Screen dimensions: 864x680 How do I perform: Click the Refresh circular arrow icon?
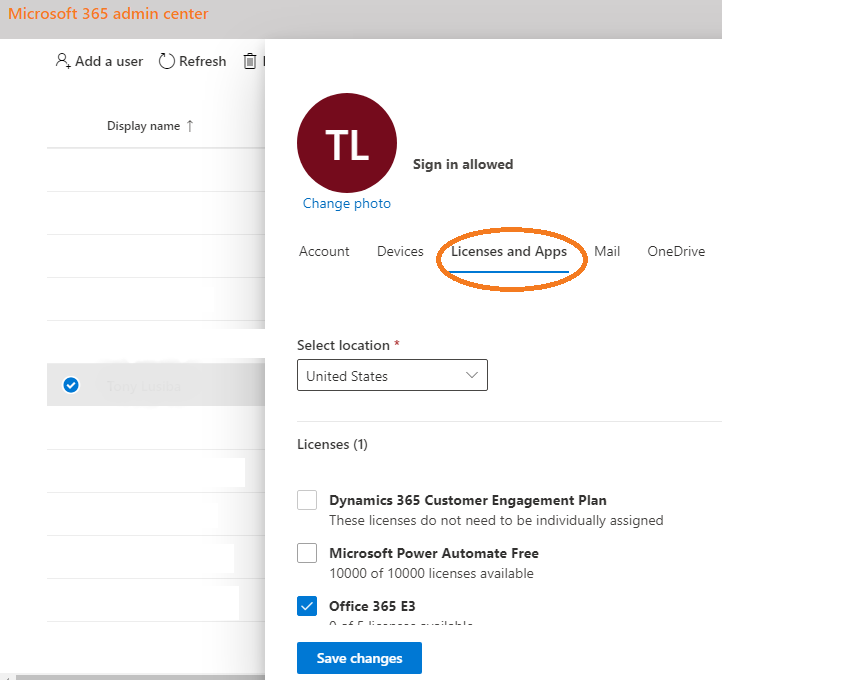166,61
